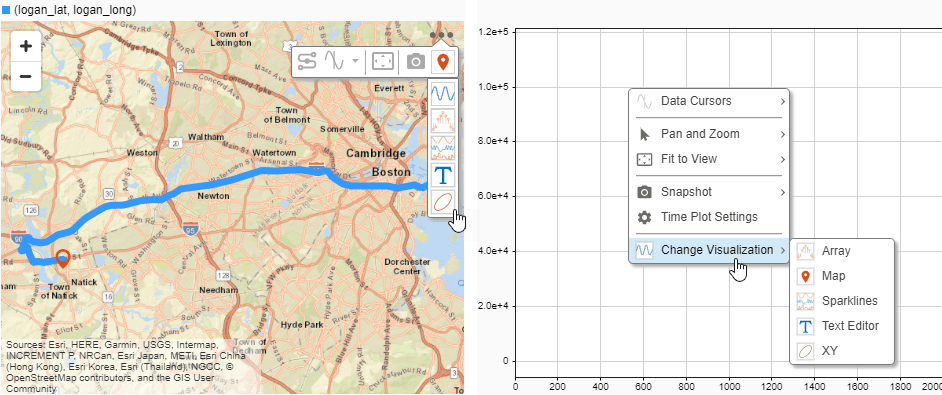Screen dimensions: 942x395
Task: Choose Sparklines icon in visualization flyout
Action: point(443,147)
